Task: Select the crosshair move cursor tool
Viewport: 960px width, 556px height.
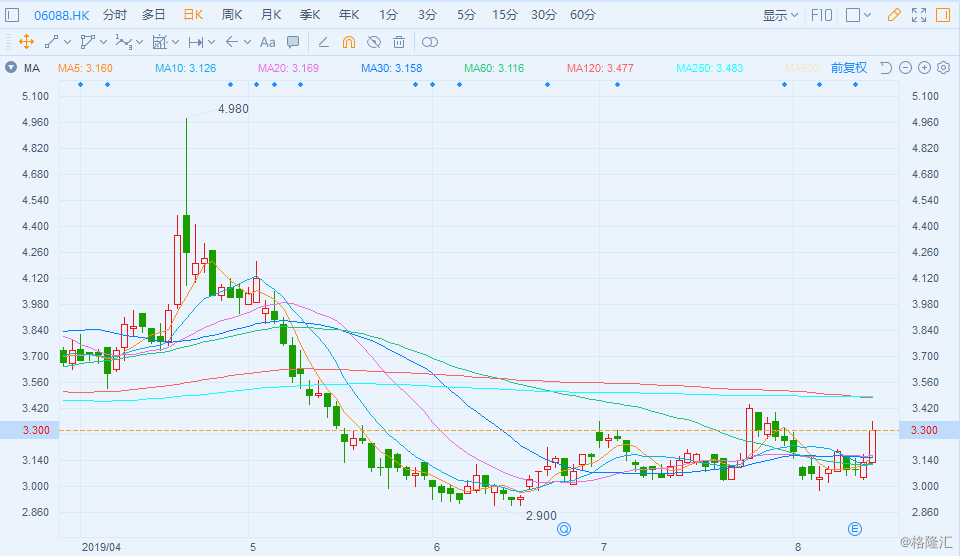Action: (x=26, y=42)
